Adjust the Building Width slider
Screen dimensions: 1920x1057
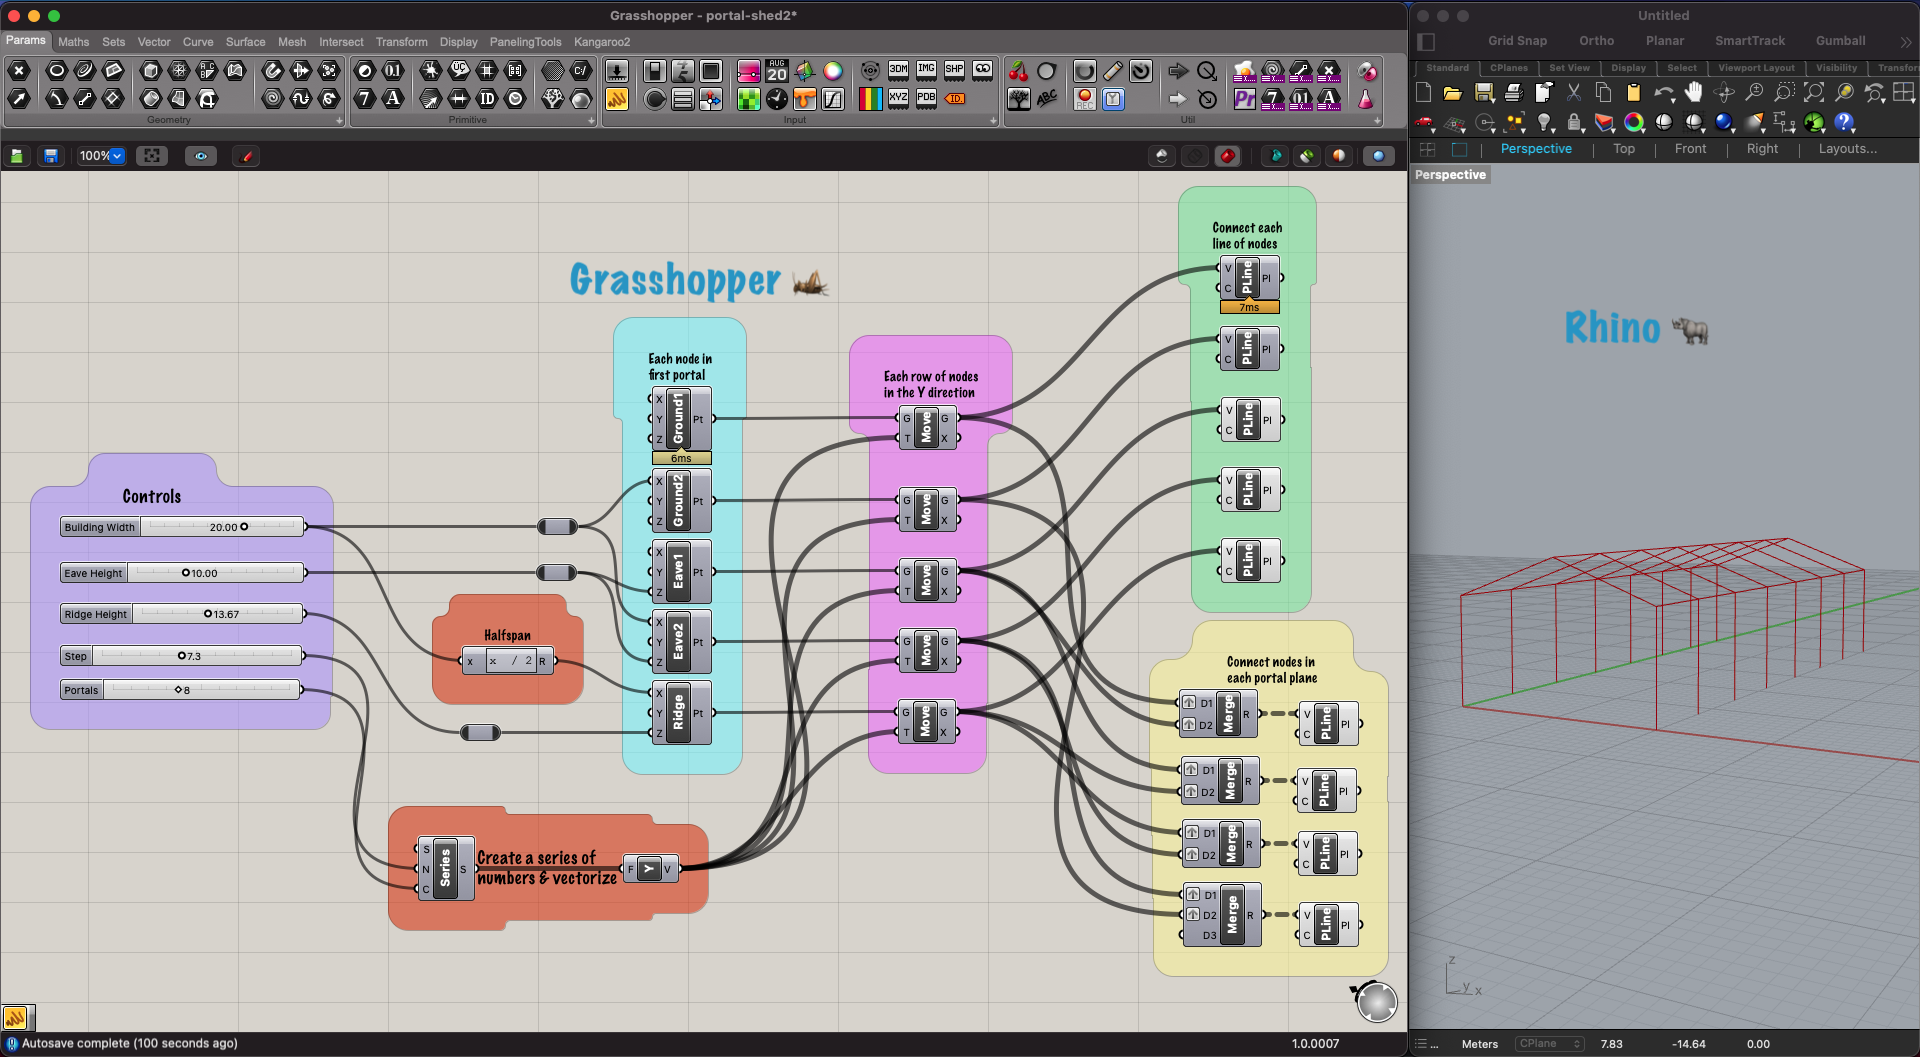(182, 527)
